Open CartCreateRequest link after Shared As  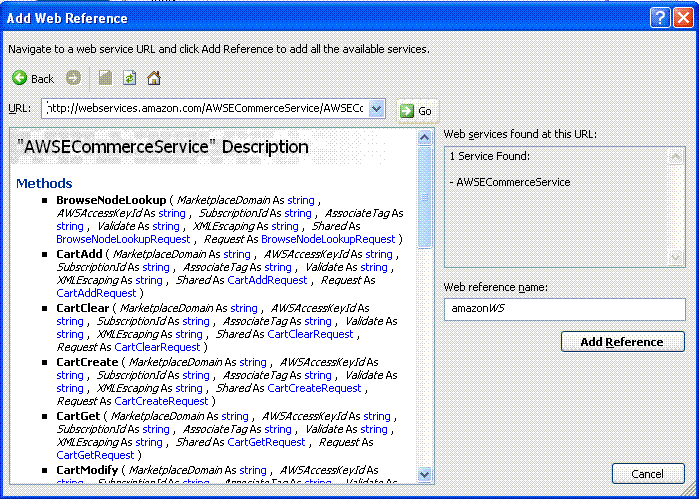(314, 388)
